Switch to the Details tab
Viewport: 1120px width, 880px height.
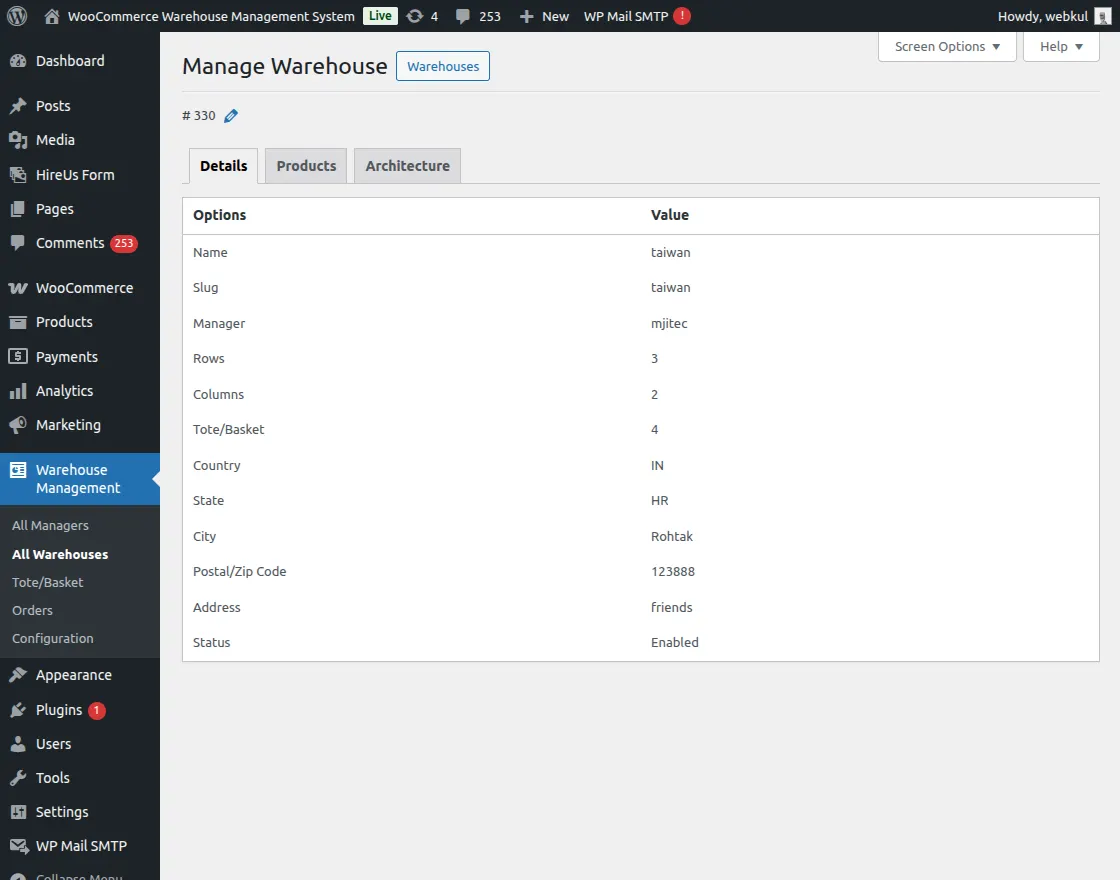[224, 166]
